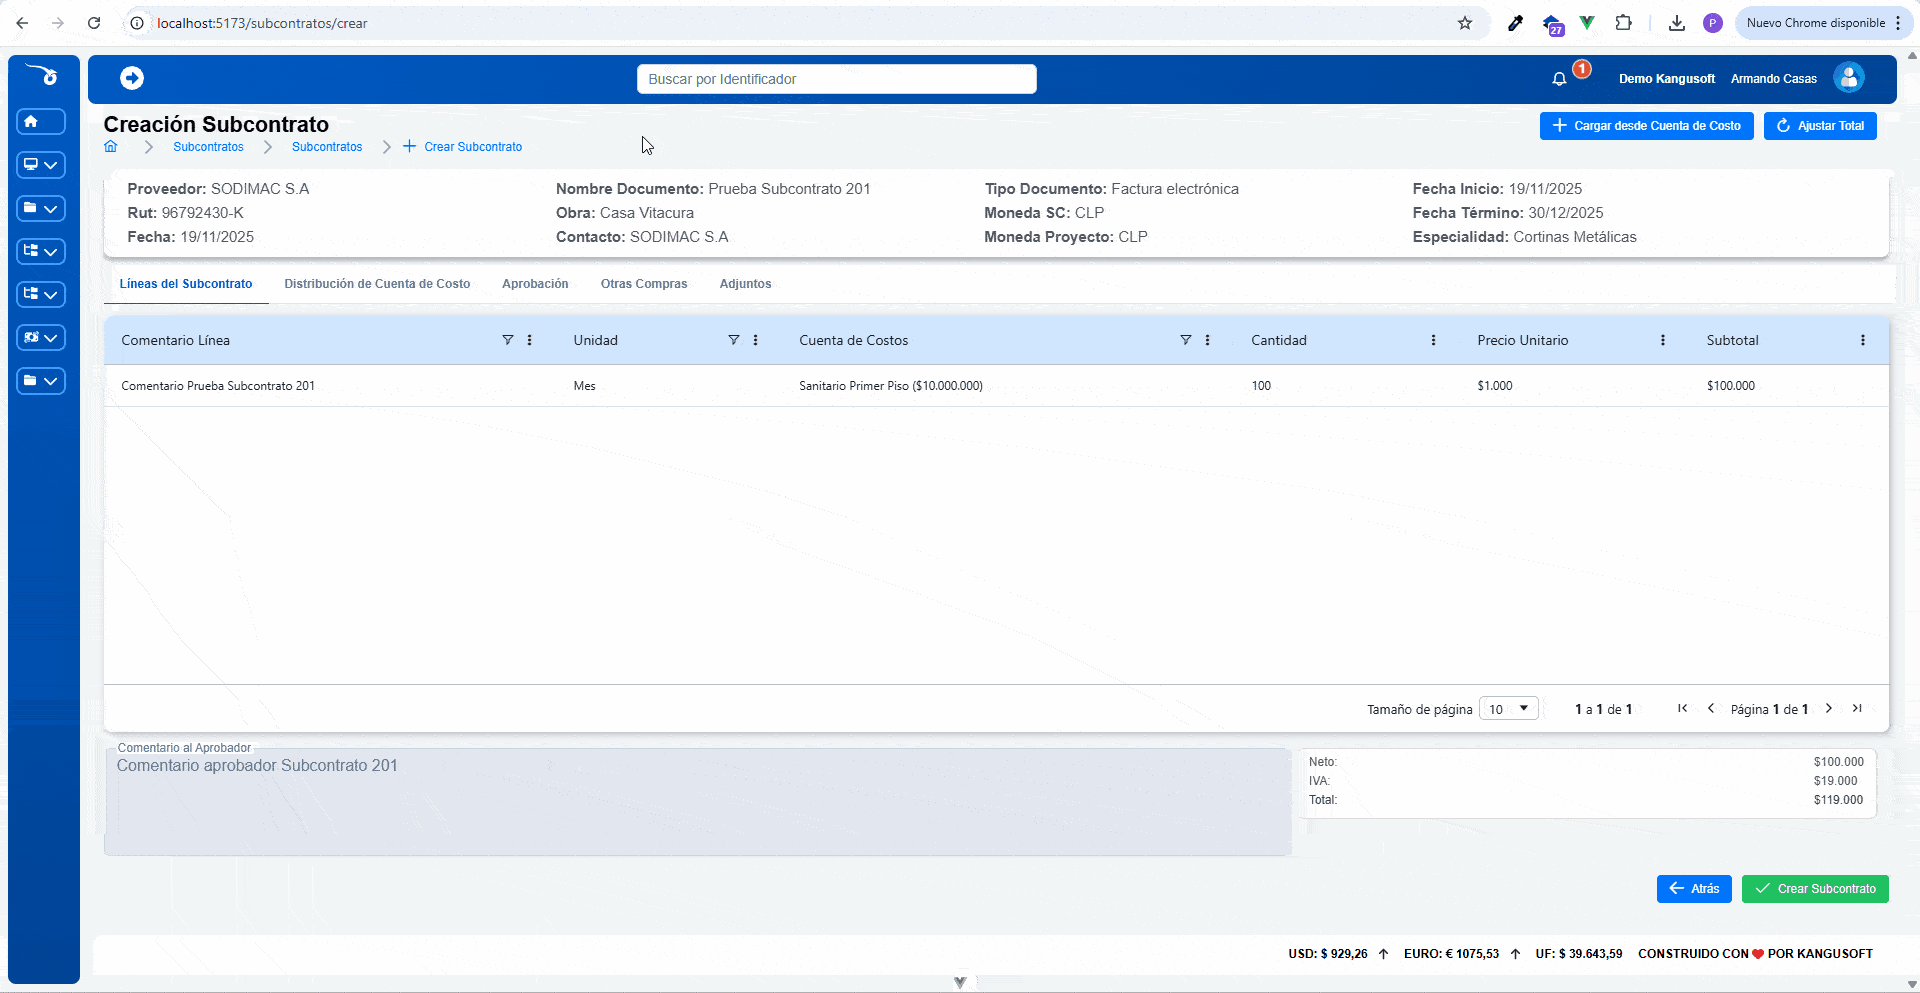This screenshot has height=993, width=1920.
Task: Bookmark this page with the star icon
Action: (x=1465, y=23)
